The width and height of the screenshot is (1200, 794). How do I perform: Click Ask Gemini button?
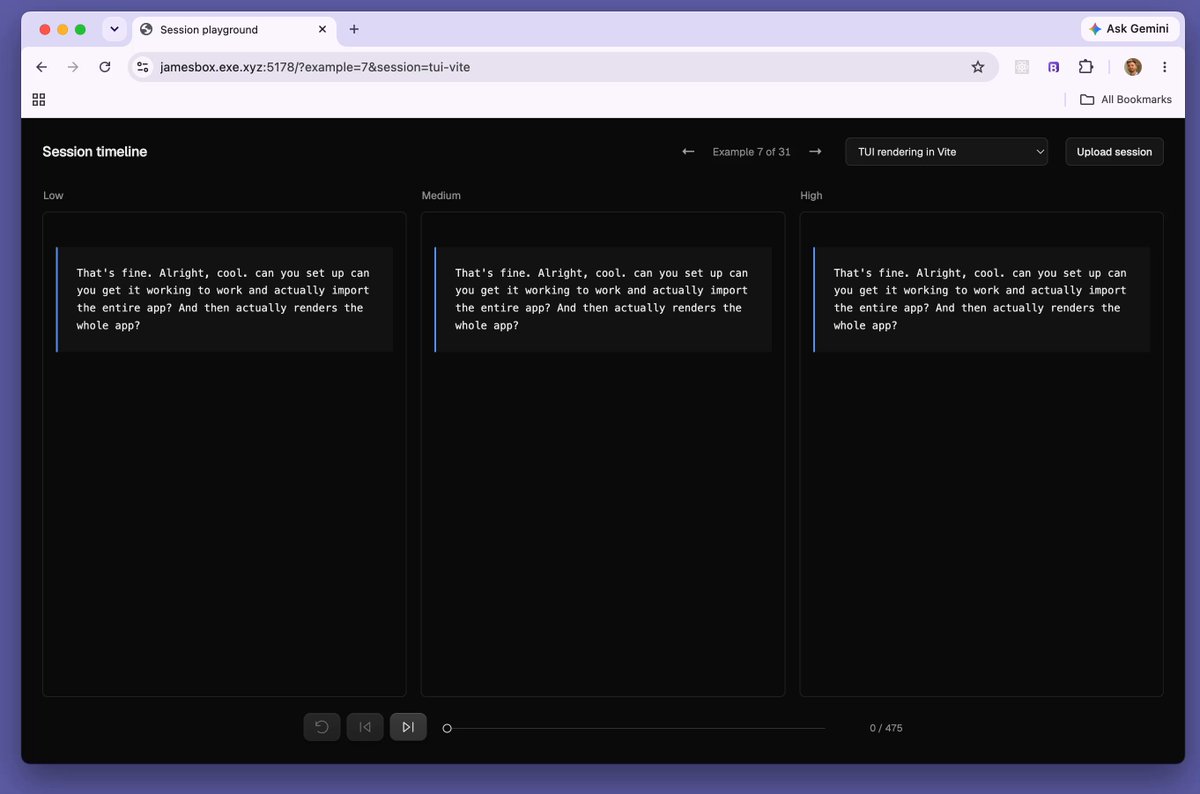pos(1129,29)
